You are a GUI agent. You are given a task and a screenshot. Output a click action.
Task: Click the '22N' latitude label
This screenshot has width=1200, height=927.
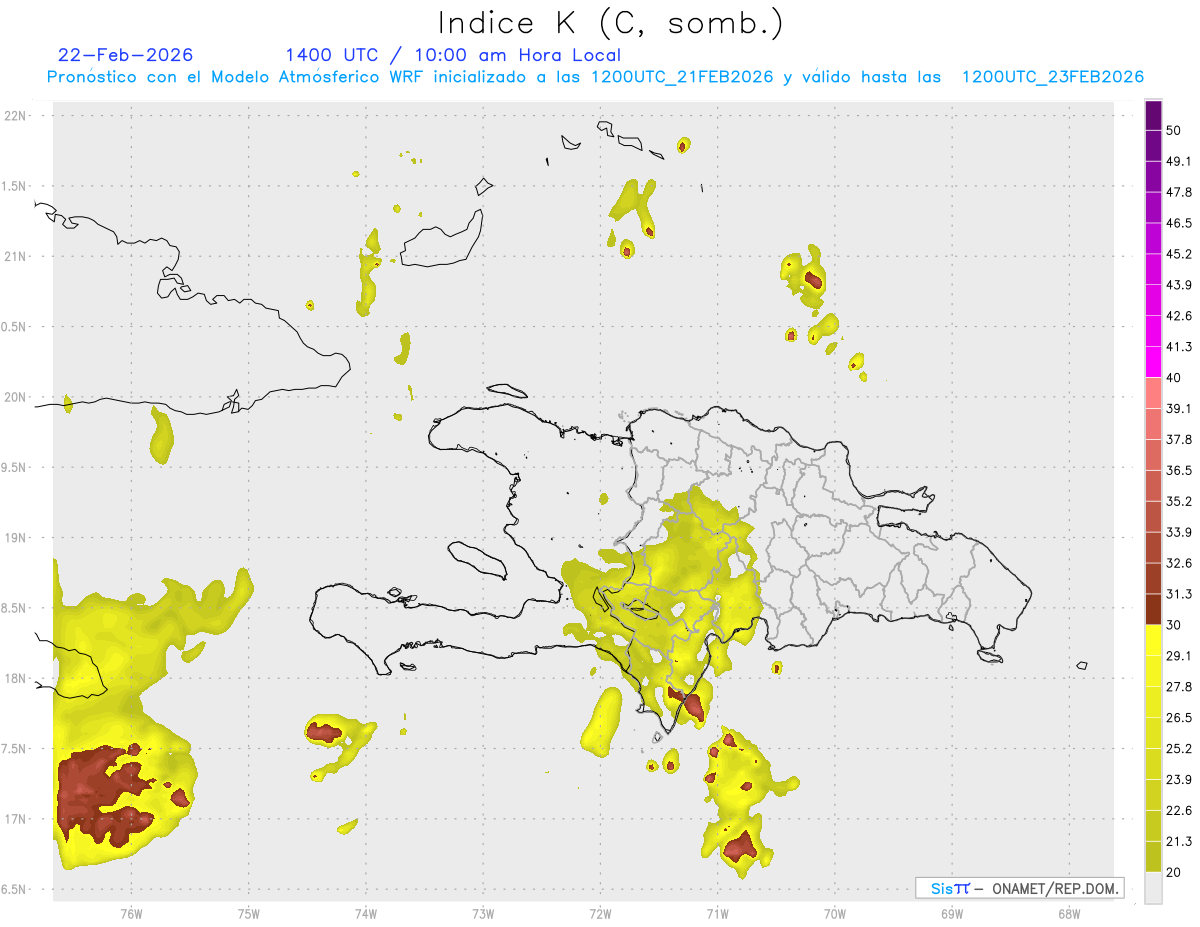pyautogui.click(x=16, y=116)
